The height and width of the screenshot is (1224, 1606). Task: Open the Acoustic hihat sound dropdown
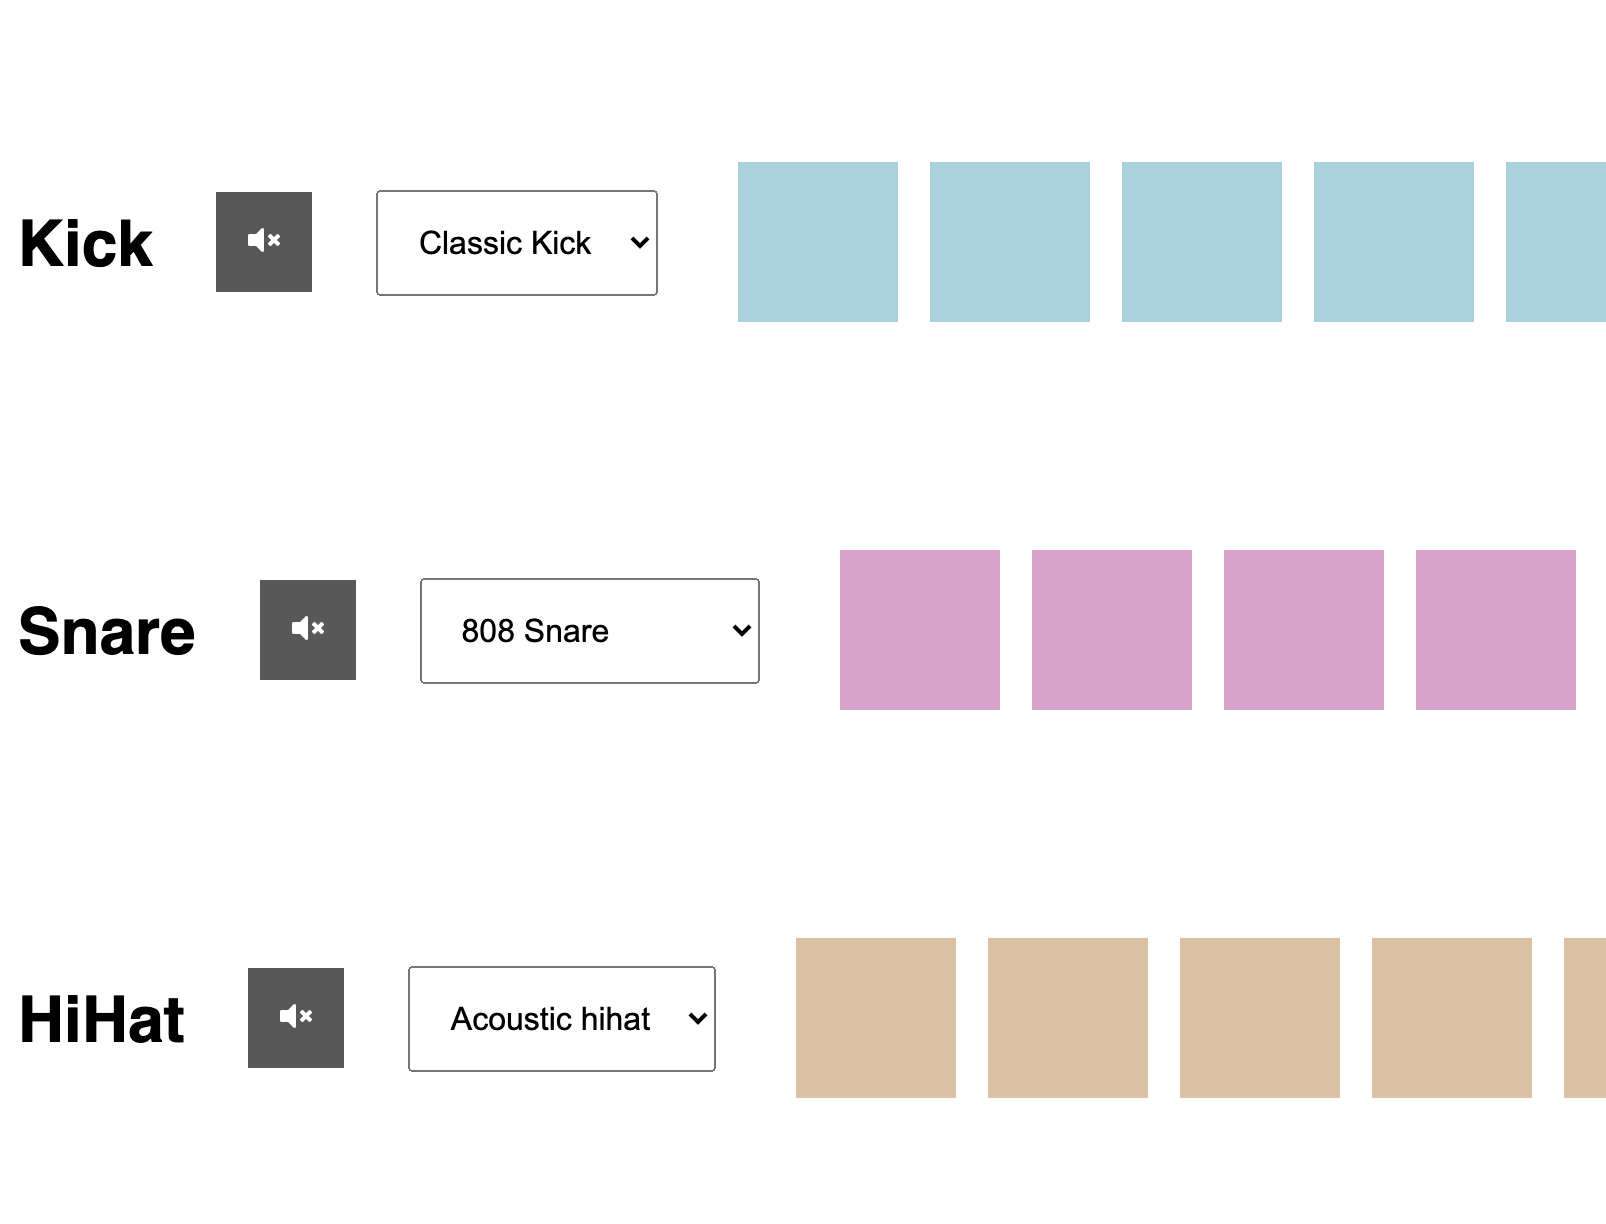(562, 1019)
